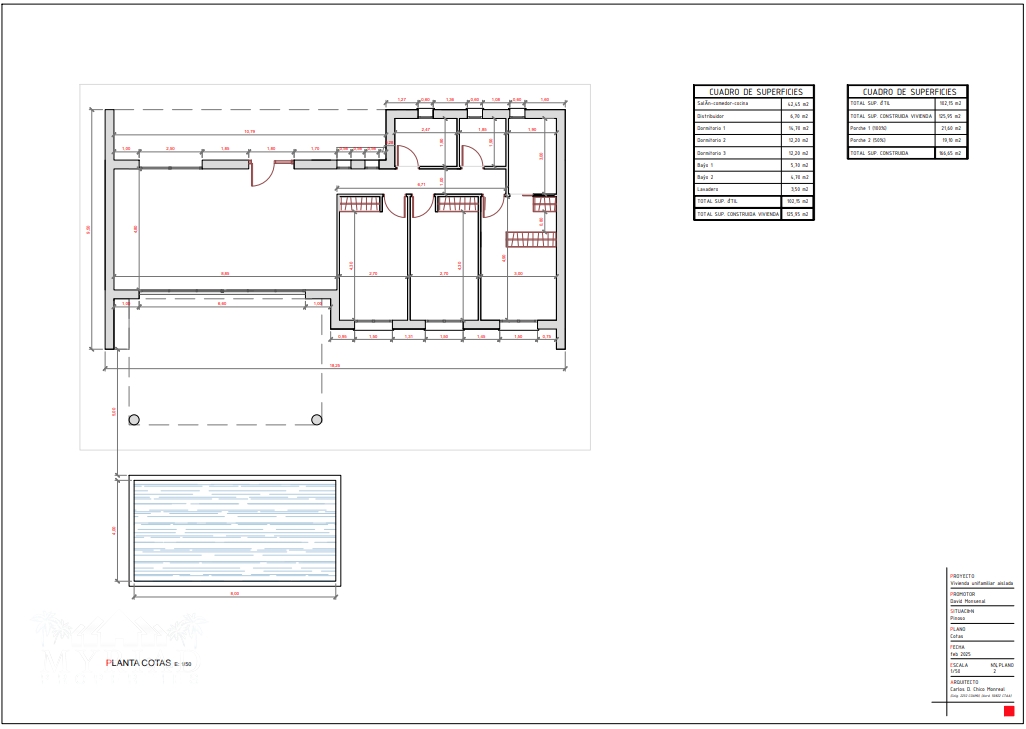Click the red square in the title block
Screen dimensions: 1026x729
(1008, 710)
